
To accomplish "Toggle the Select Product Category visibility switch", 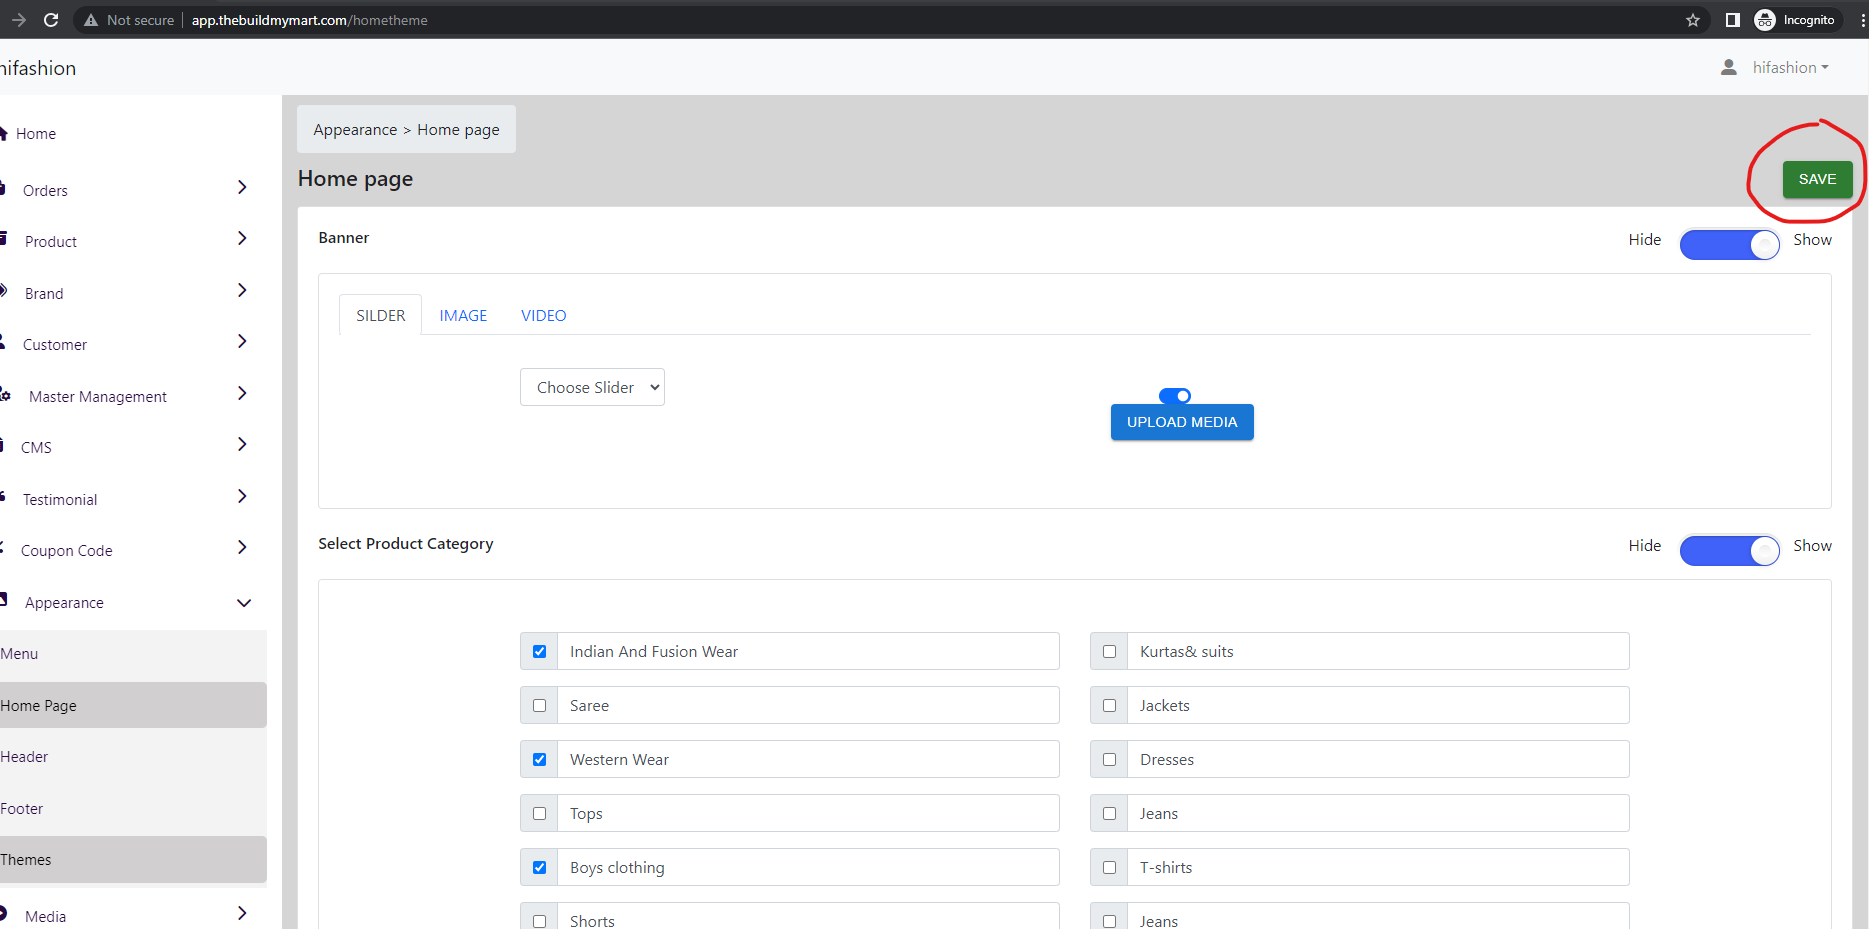I will coord(1729,550).
